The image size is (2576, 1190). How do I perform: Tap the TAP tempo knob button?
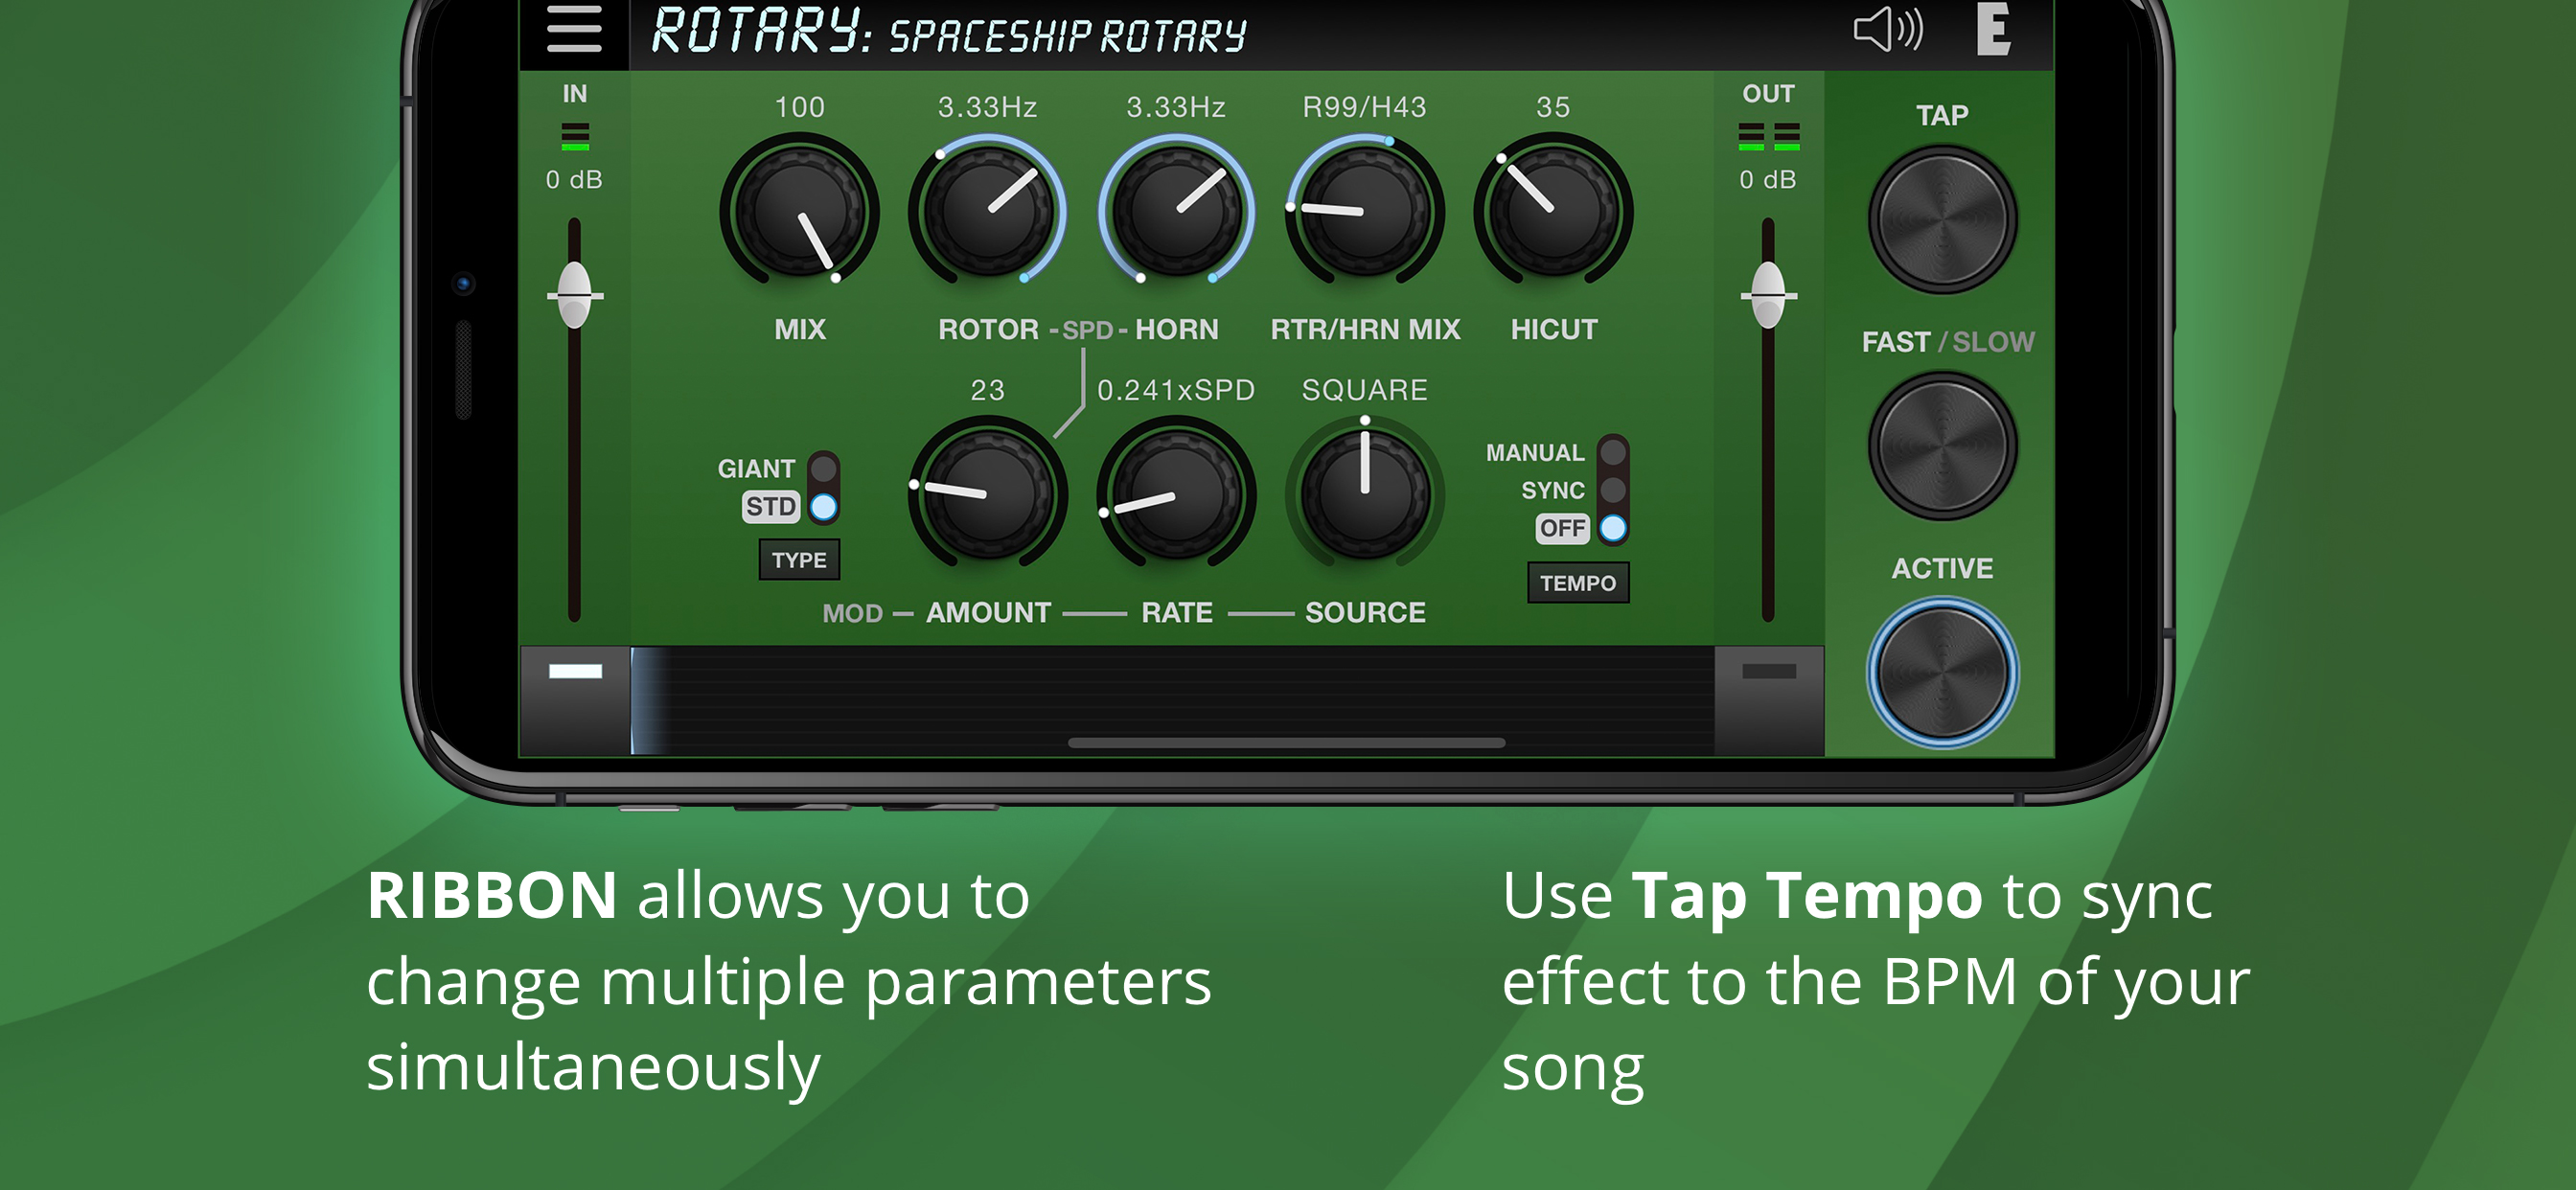click(x=1942, y=220)
